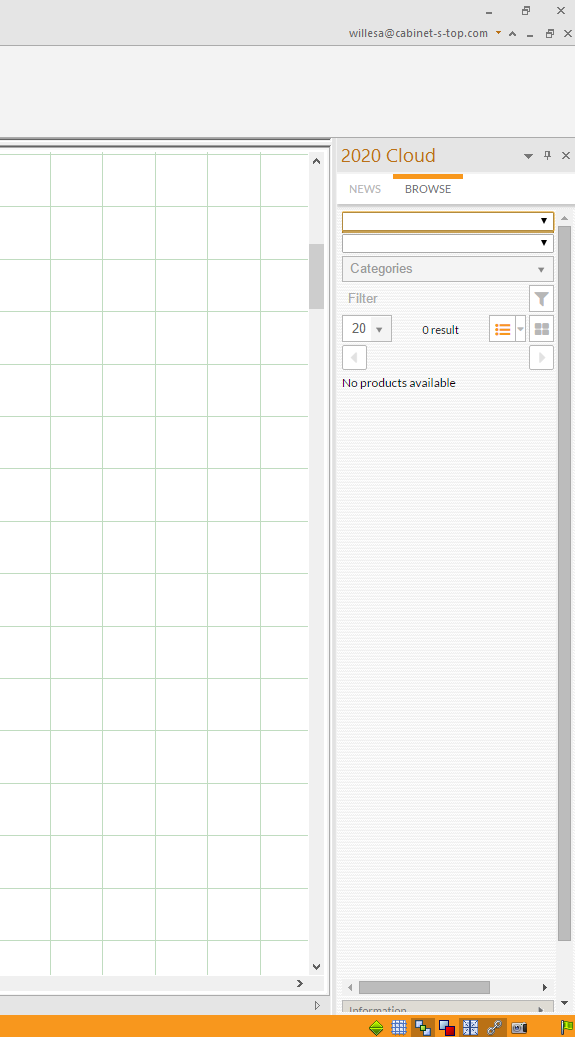575x1037 pixels.
Task: Click the camera icon in status bar
Action: coord(519,1028)
